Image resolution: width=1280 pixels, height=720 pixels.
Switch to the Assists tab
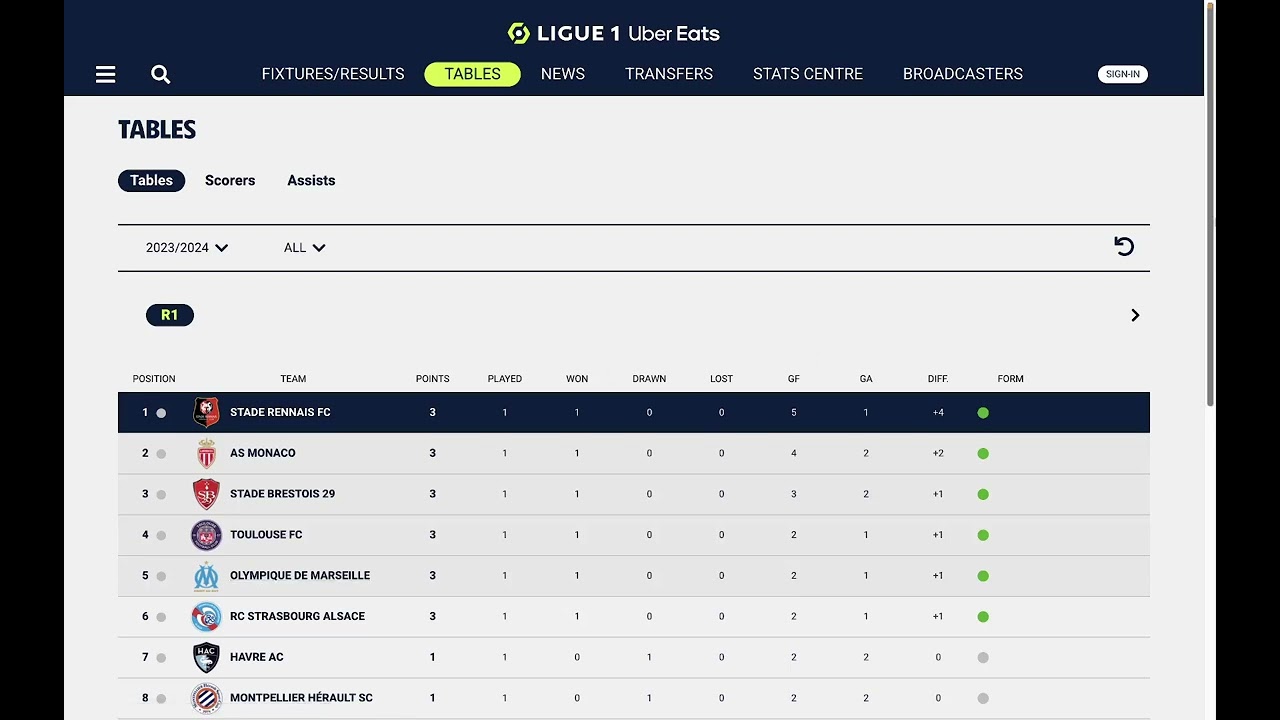click(311, 180)
